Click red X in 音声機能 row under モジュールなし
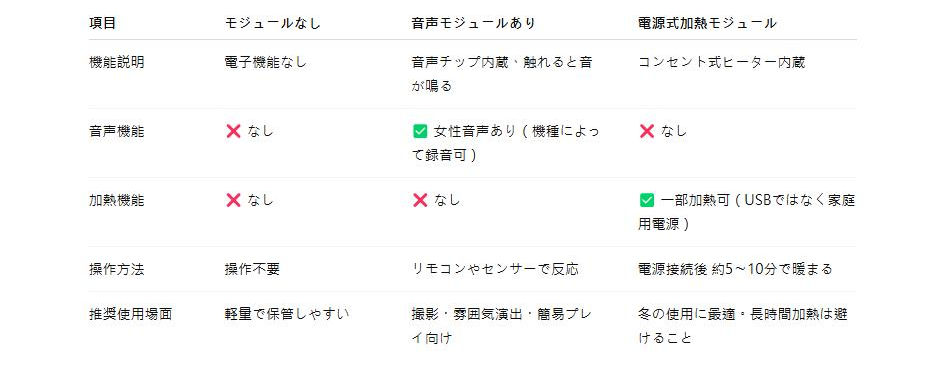Screen dimensions: 948x378 [233, 131]
